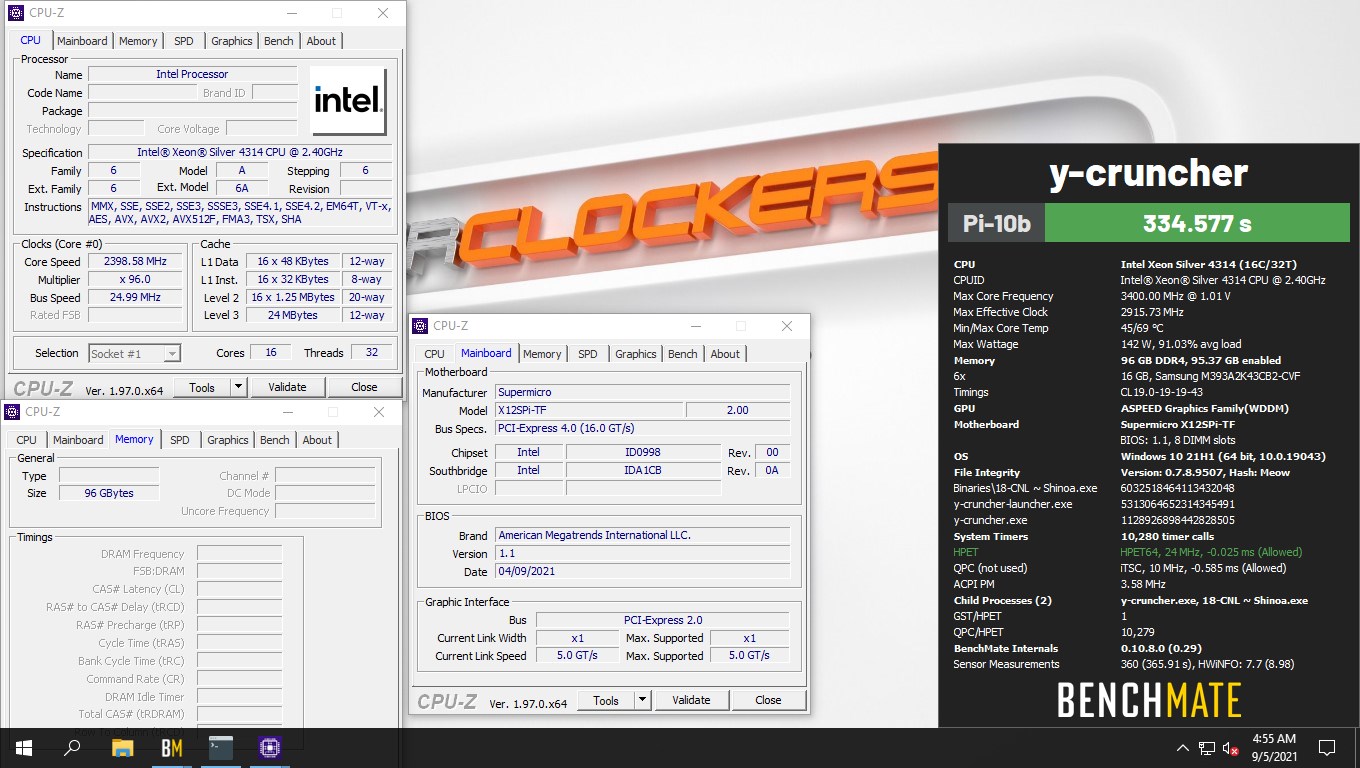Open notification center icon

click(x=1327, y=747)
